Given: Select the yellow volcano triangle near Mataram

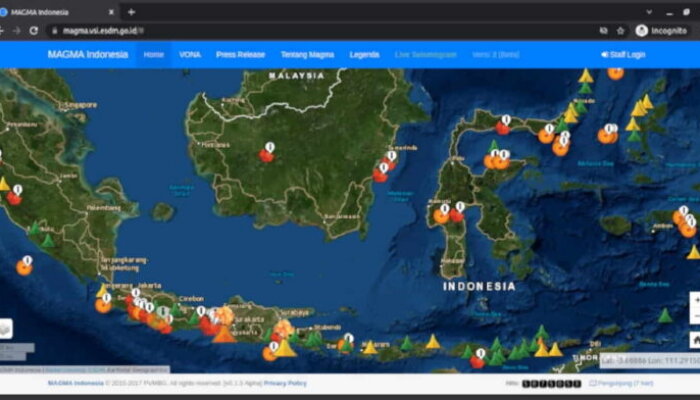Looking at the screenshot, I should (x=370, y=347).
